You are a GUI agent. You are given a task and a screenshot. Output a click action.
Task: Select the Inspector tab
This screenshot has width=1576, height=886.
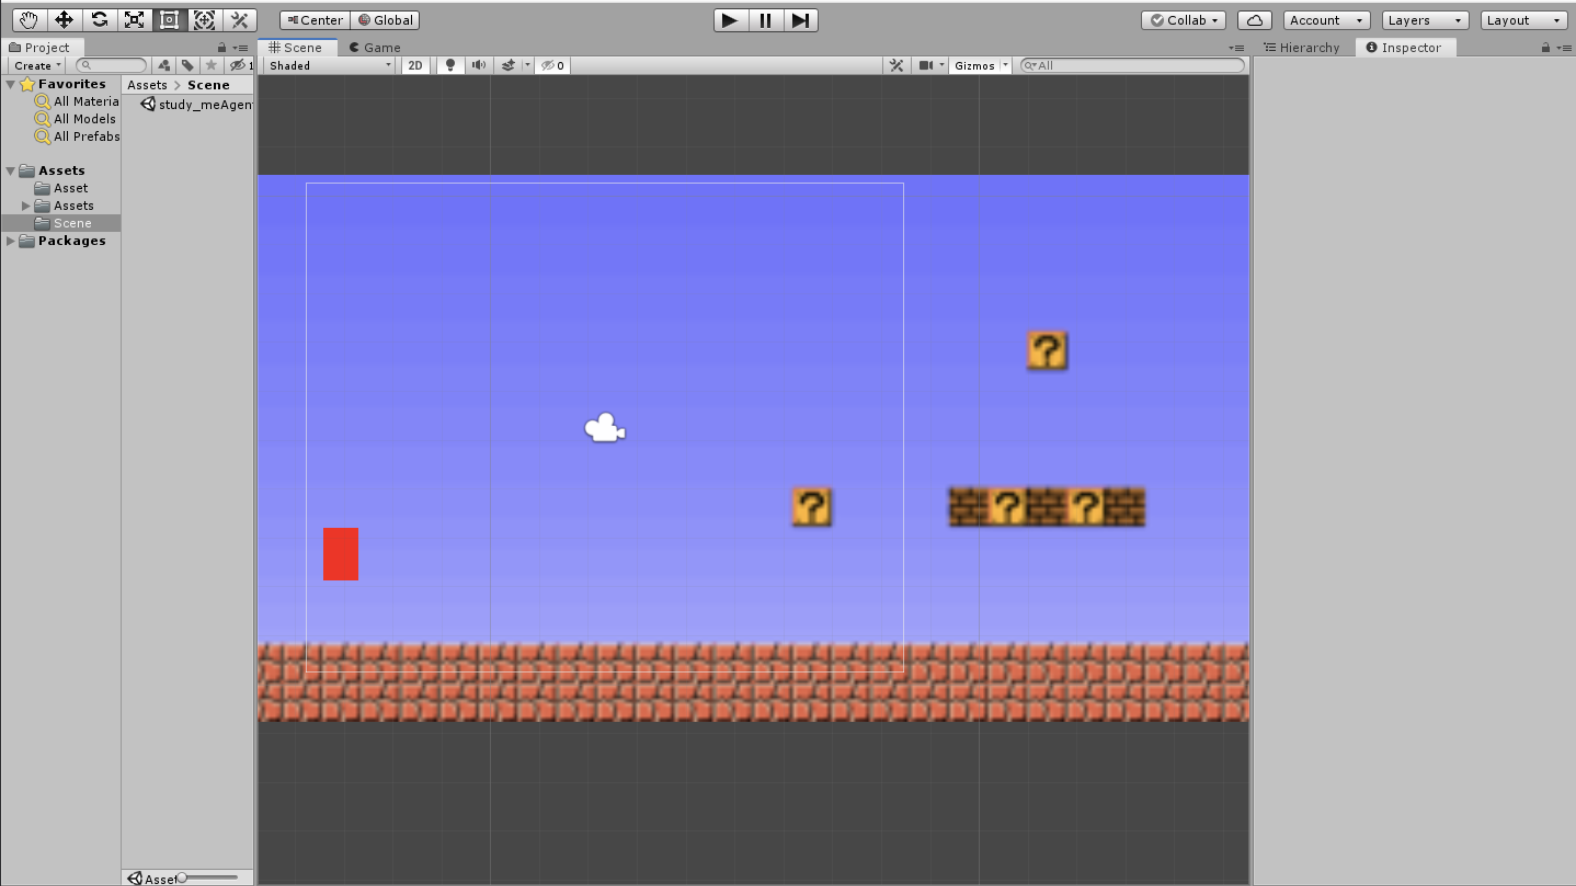(x=1404, y=47)
